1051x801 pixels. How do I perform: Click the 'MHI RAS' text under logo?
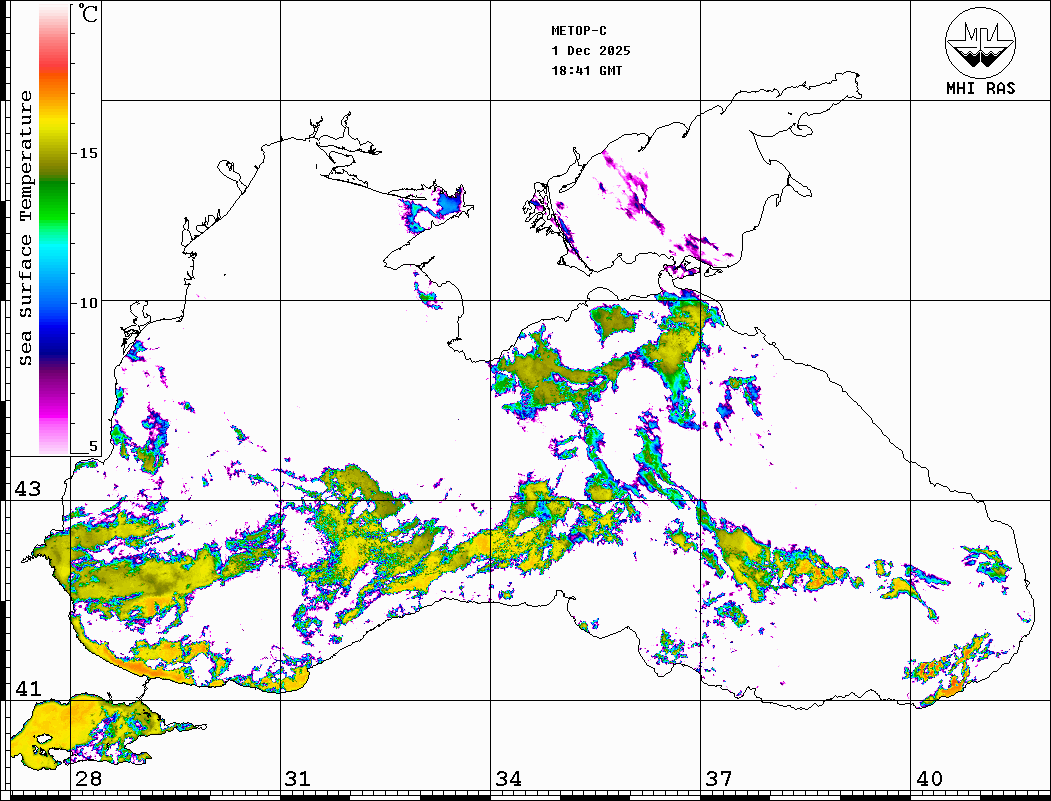980,88
